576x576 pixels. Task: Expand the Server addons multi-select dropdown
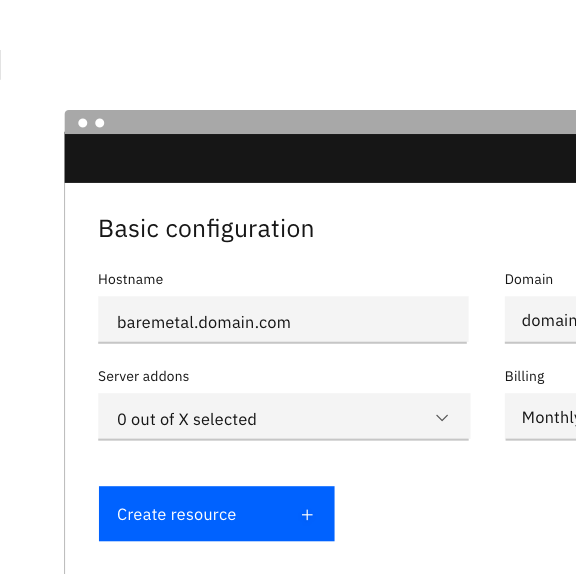(x=284, y=417)
